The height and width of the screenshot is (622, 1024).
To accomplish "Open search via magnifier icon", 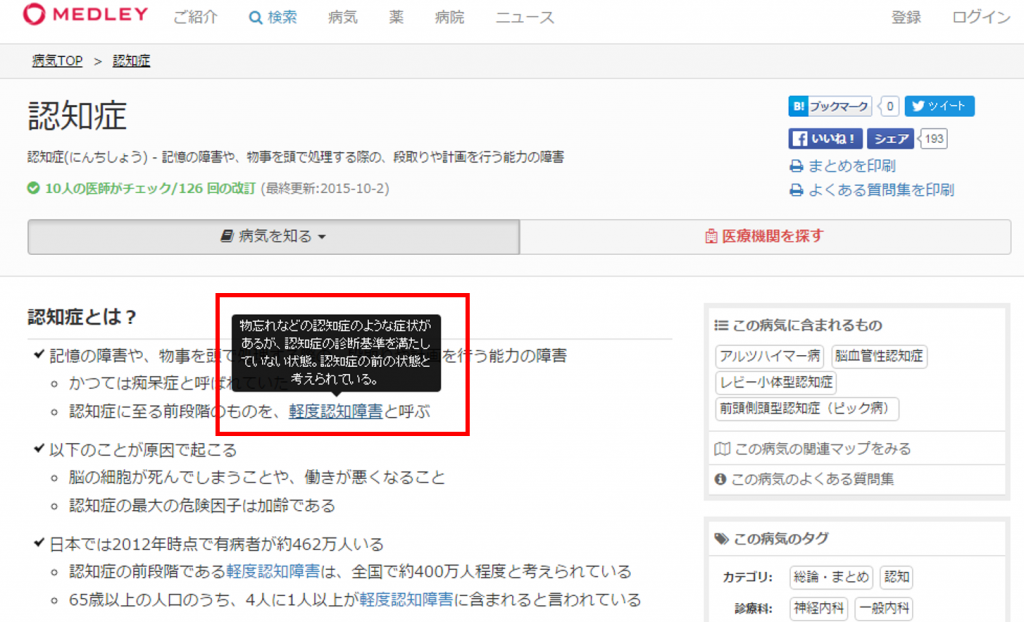I will [x=255, y=18].
